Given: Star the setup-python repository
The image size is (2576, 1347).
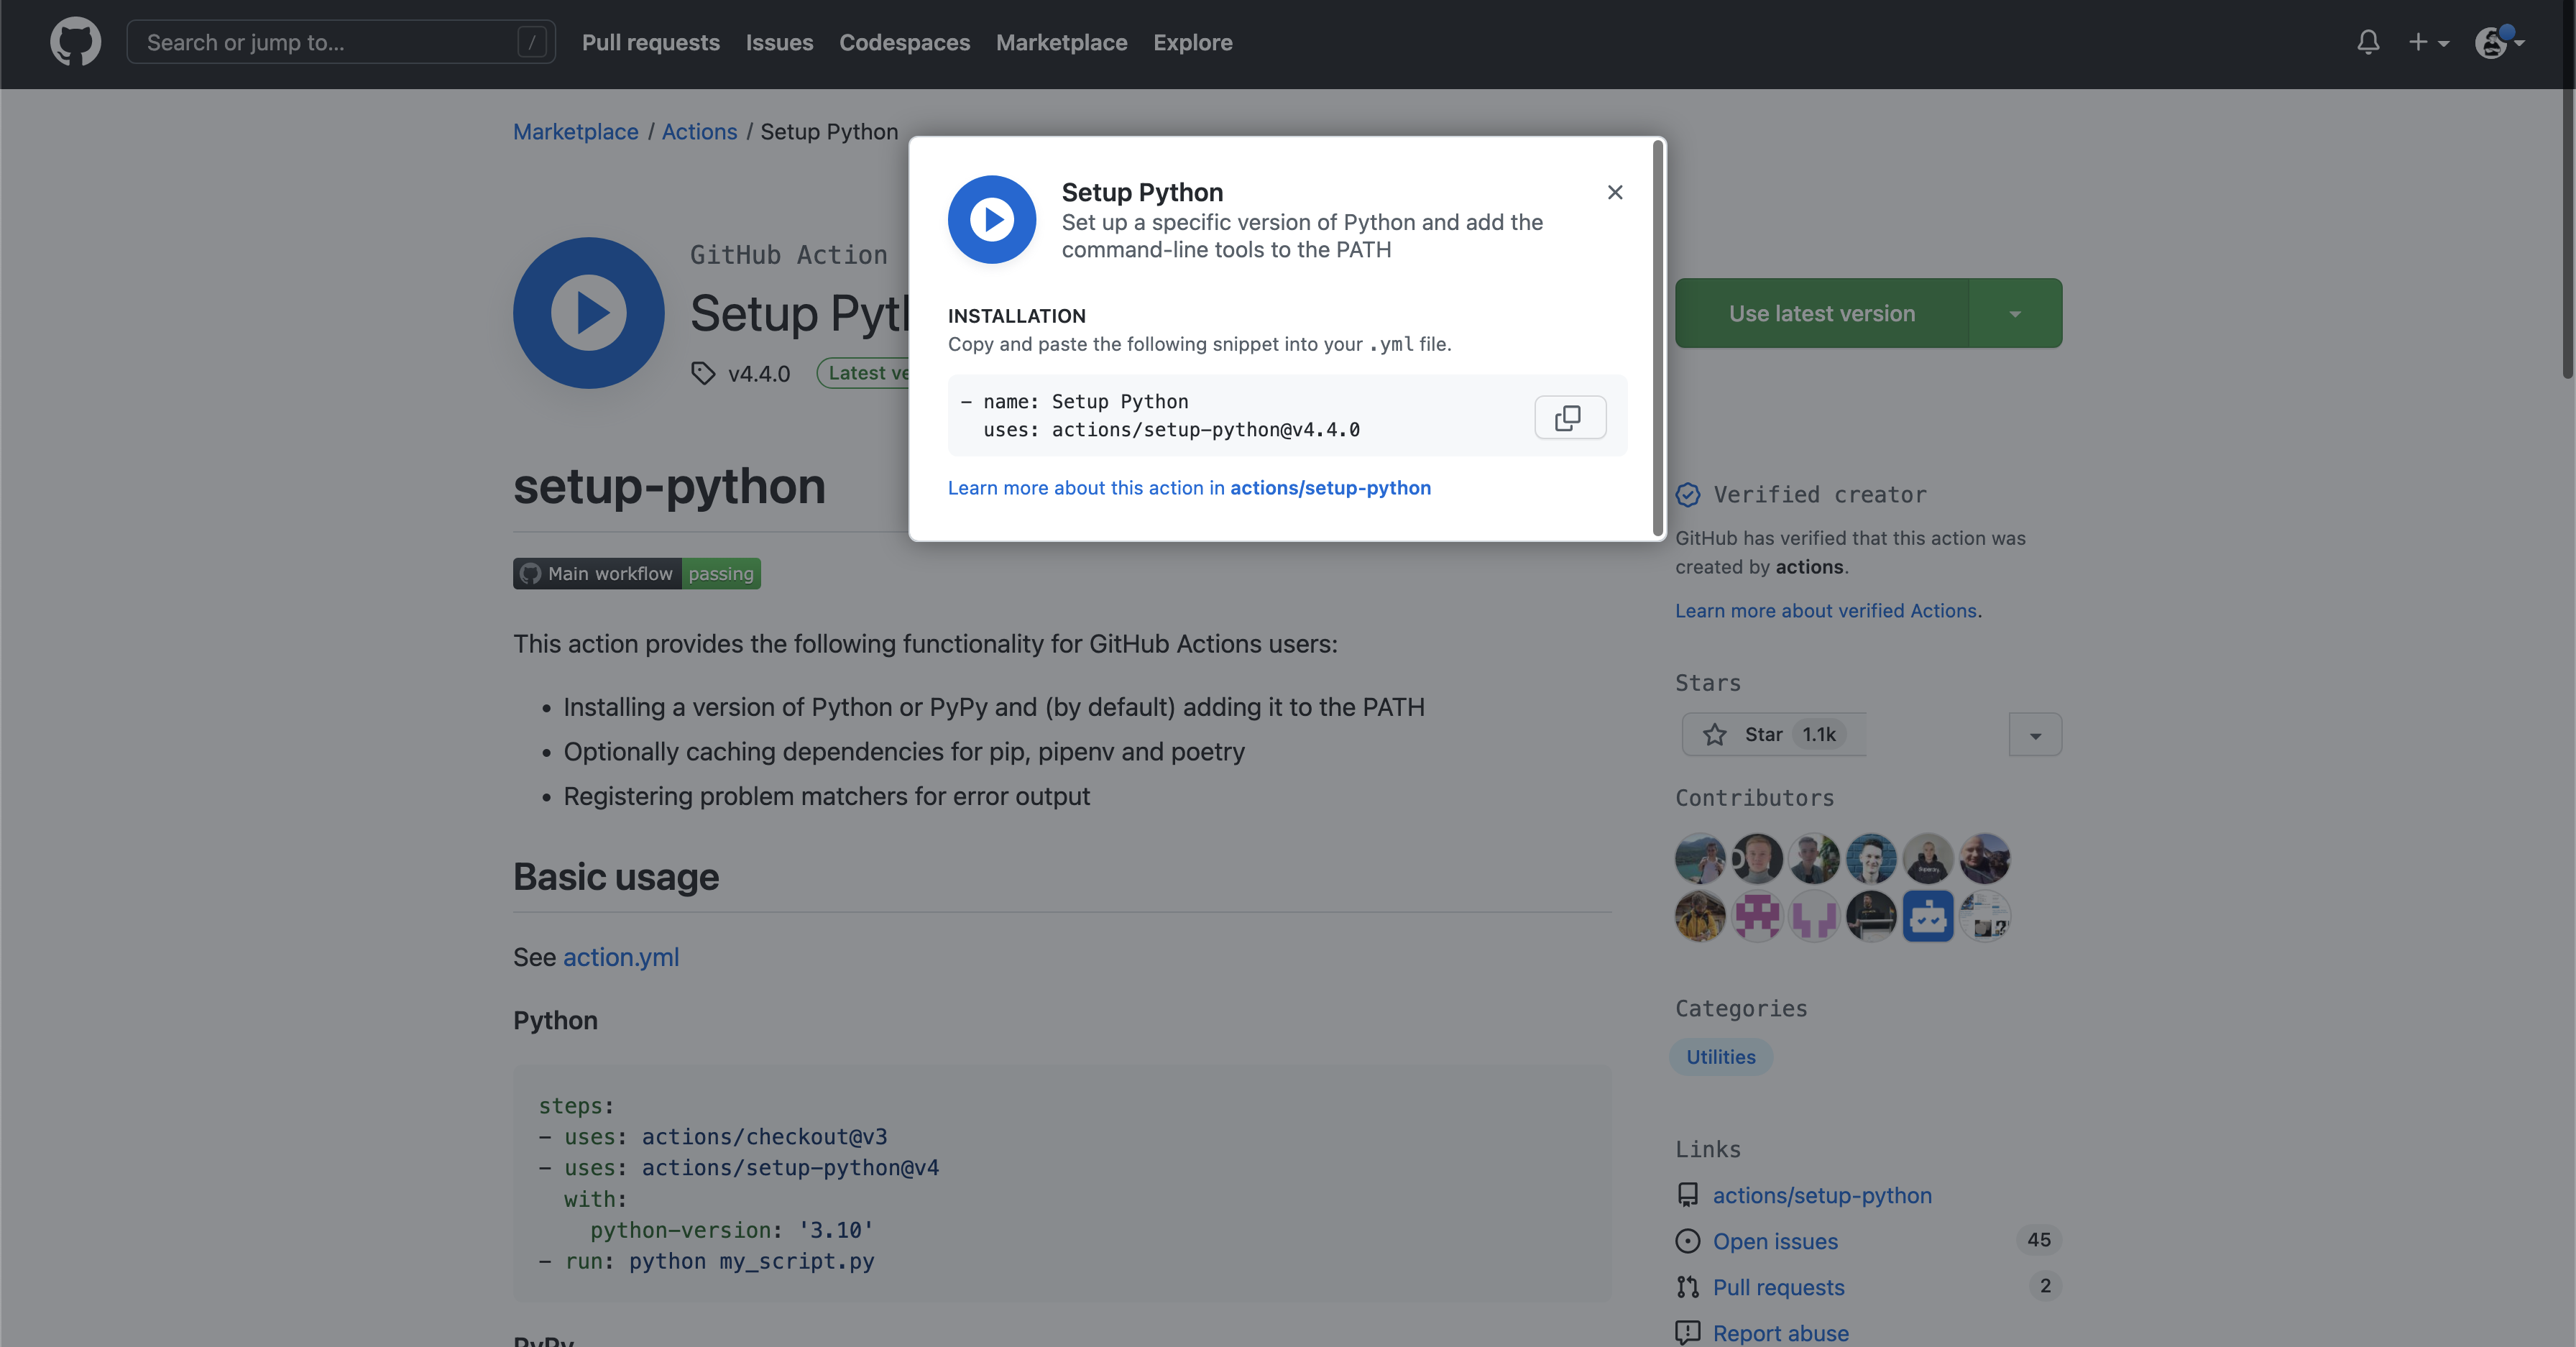Looking at the screenshot, I should coord(1774,735).
